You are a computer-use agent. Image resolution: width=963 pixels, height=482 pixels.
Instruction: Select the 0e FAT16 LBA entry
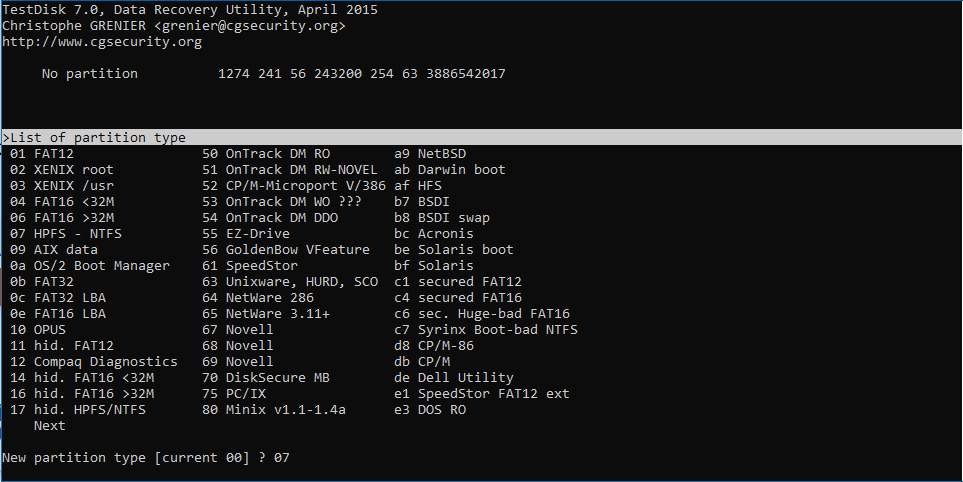(58, 313)
